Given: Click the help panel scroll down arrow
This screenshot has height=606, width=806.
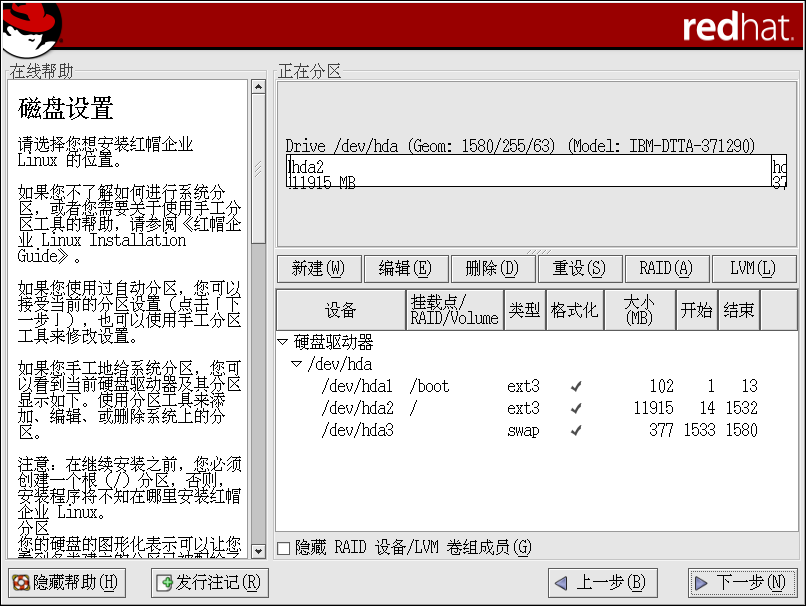Looking at the screenshot, I should (x=259, y=552).
